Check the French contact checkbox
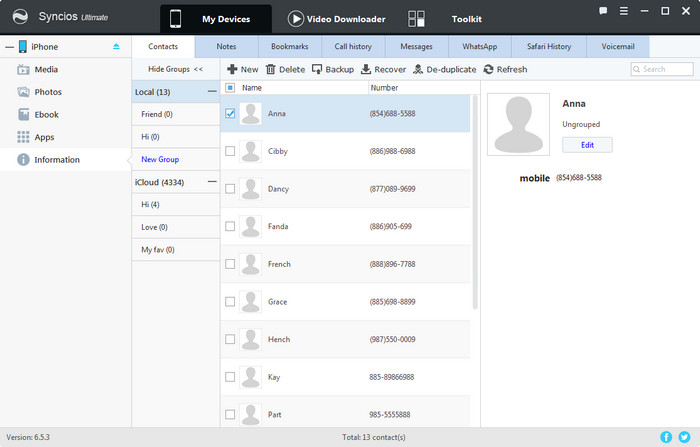Viewport: 700px width, 447px height. (x=230, y=264)
